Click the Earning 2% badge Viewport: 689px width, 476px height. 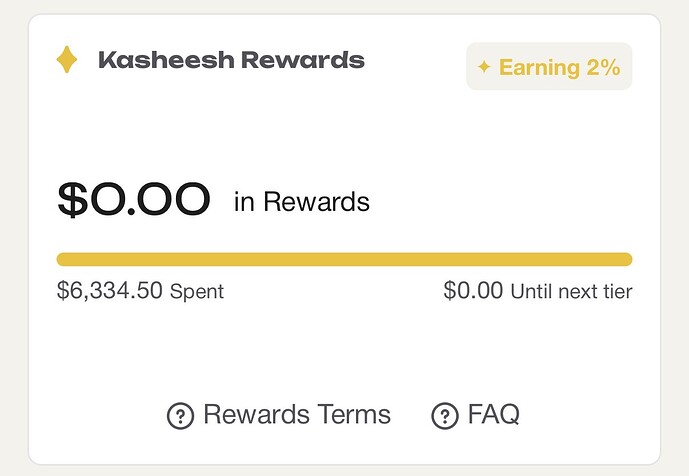coord(549,67)
